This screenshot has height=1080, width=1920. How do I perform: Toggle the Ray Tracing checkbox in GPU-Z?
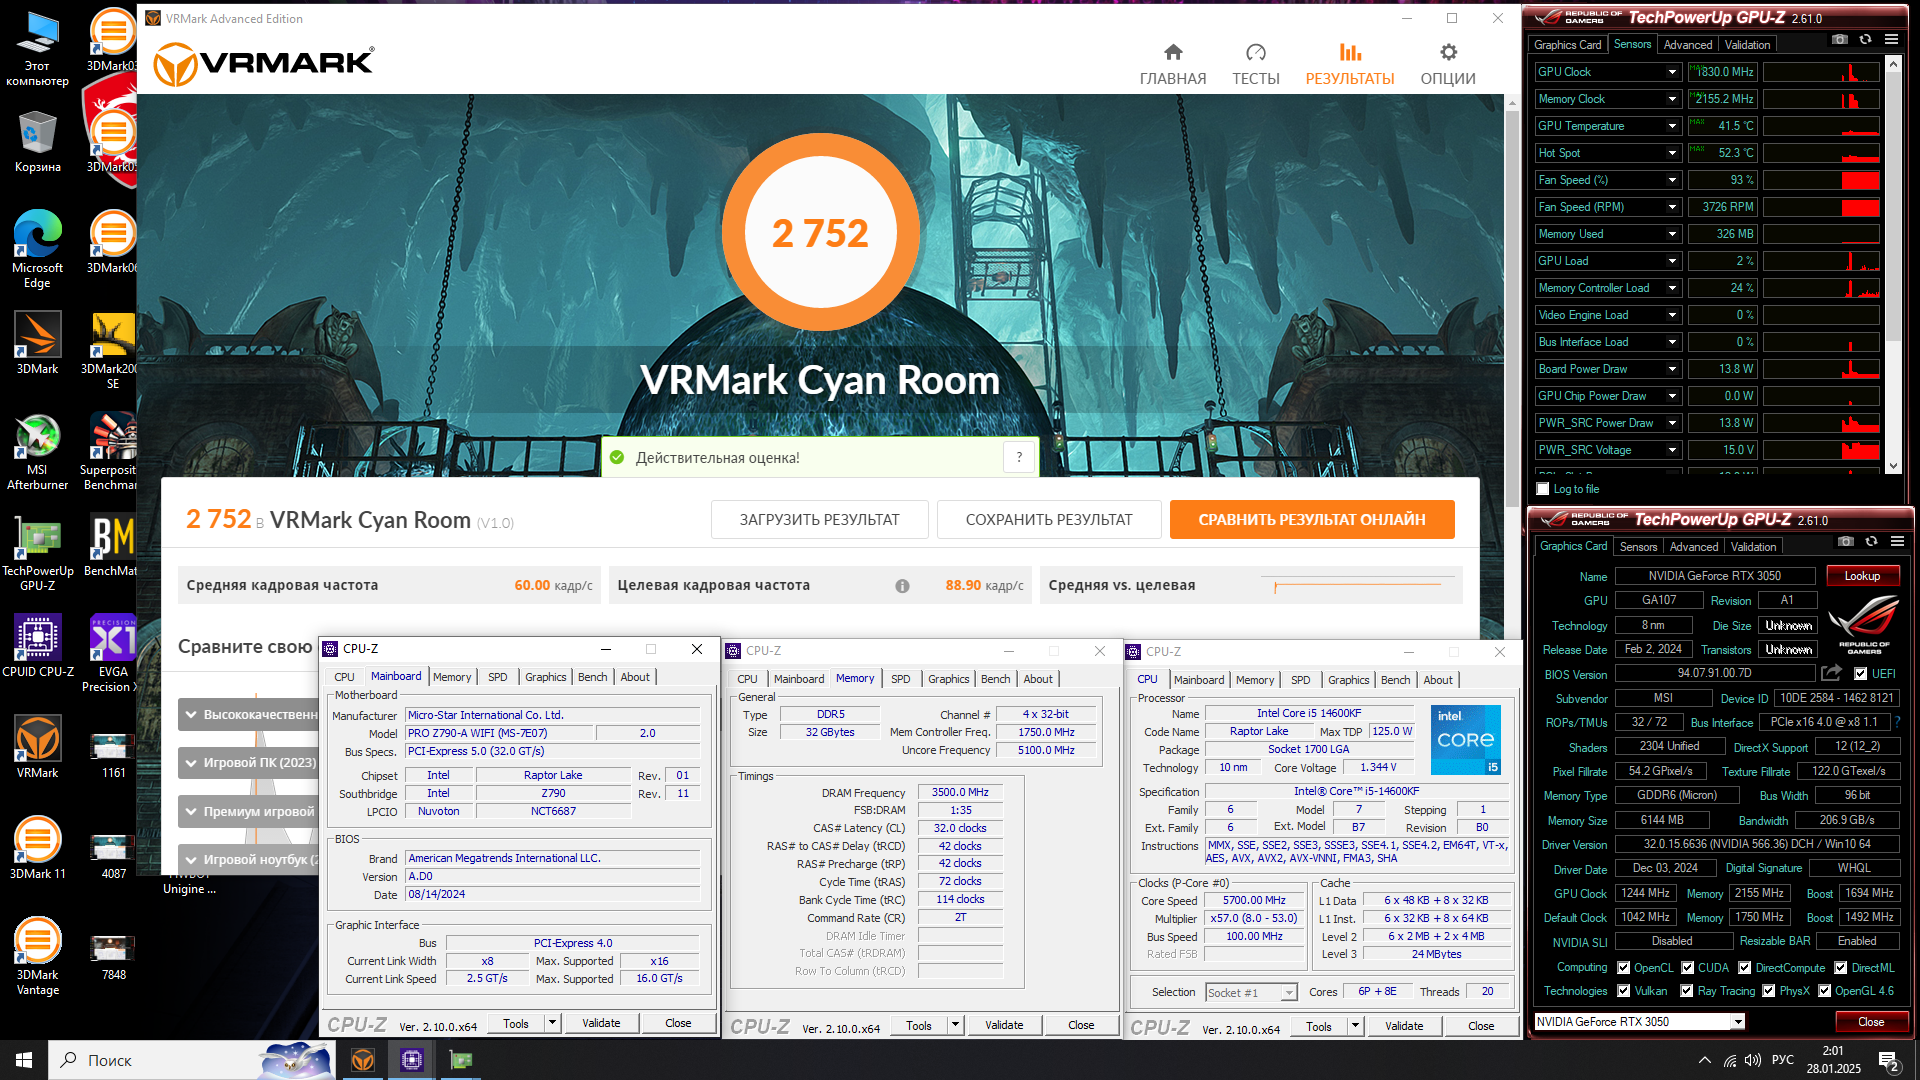coord(1687,991)
